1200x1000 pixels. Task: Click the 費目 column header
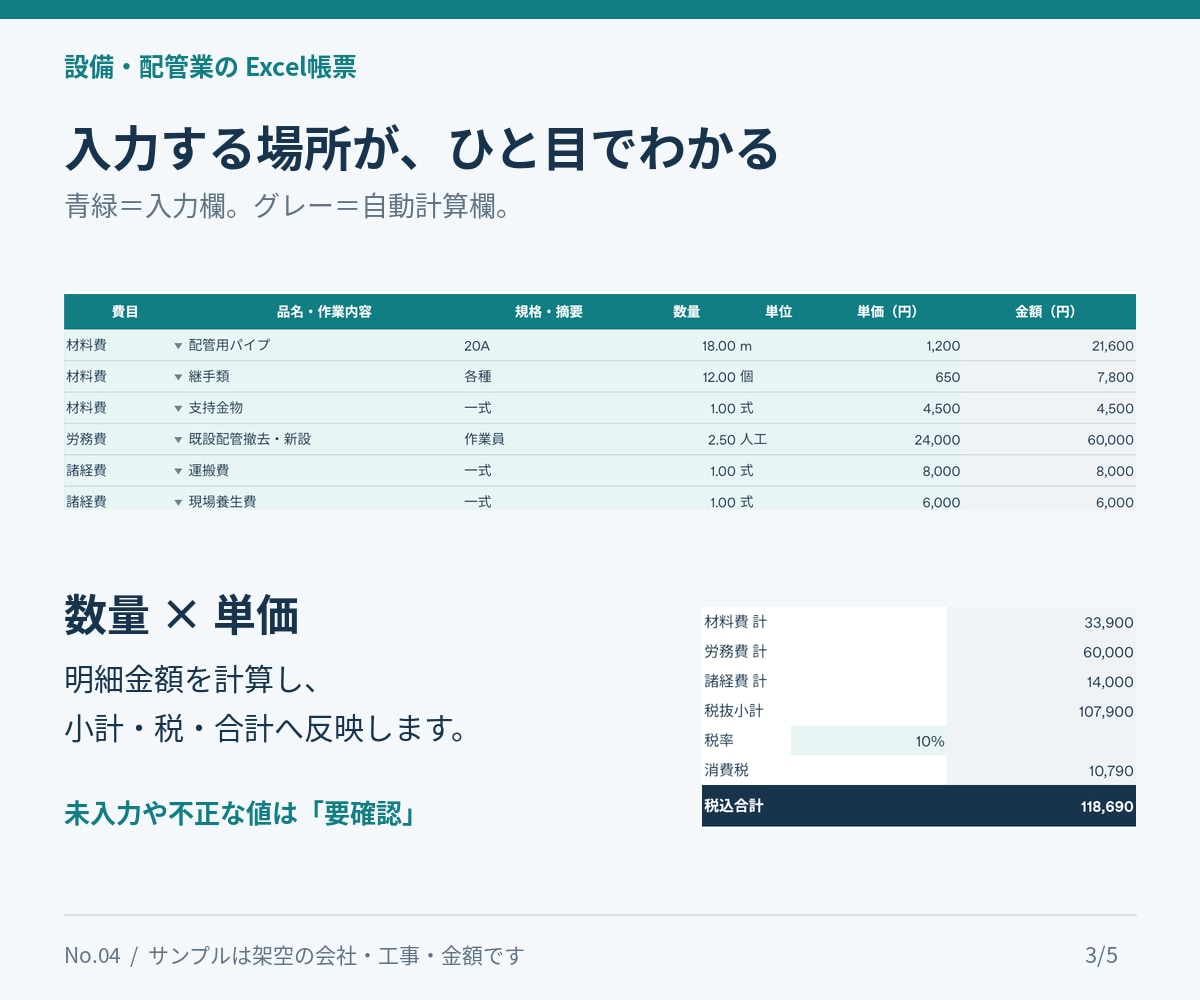click(x=125, y=312)
